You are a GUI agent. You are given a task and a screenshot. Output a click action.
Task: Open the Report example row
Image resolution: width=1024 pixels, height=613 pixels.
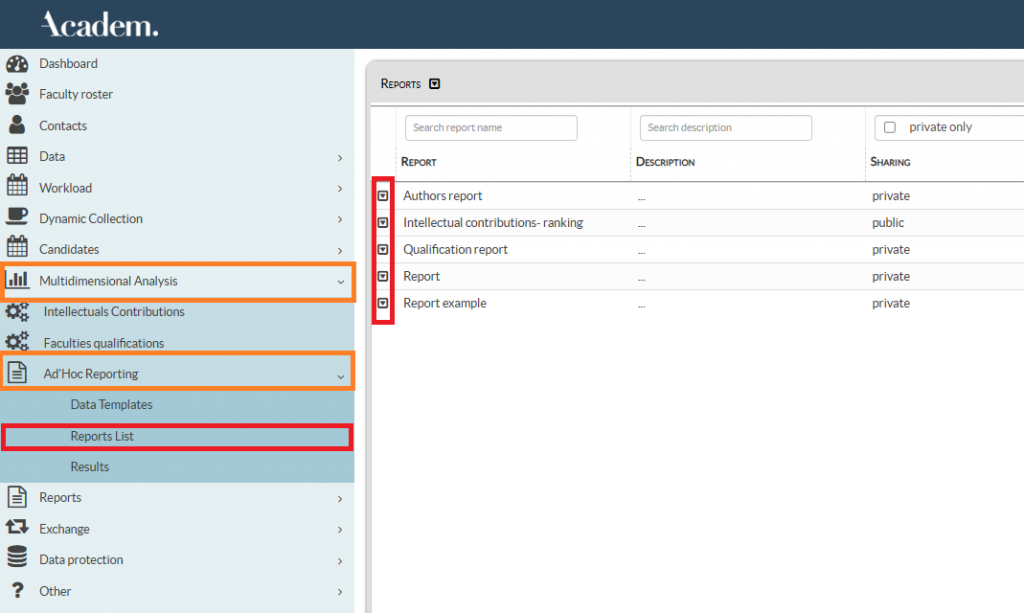[x=444, y=303]
